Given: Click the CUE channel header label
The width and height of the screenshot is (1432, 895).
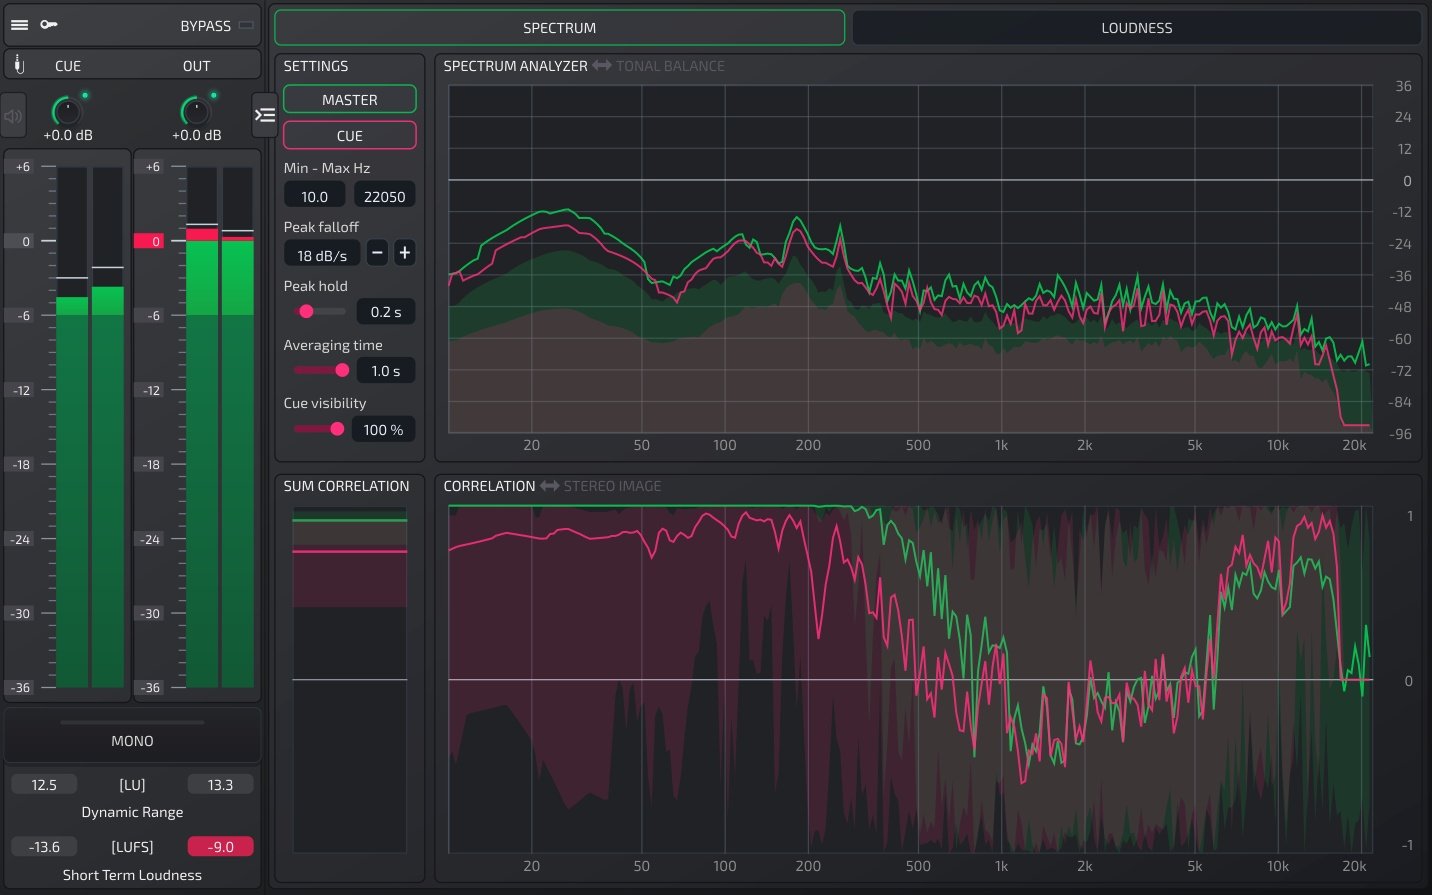Looking at the screenshot, I should 68,66.
